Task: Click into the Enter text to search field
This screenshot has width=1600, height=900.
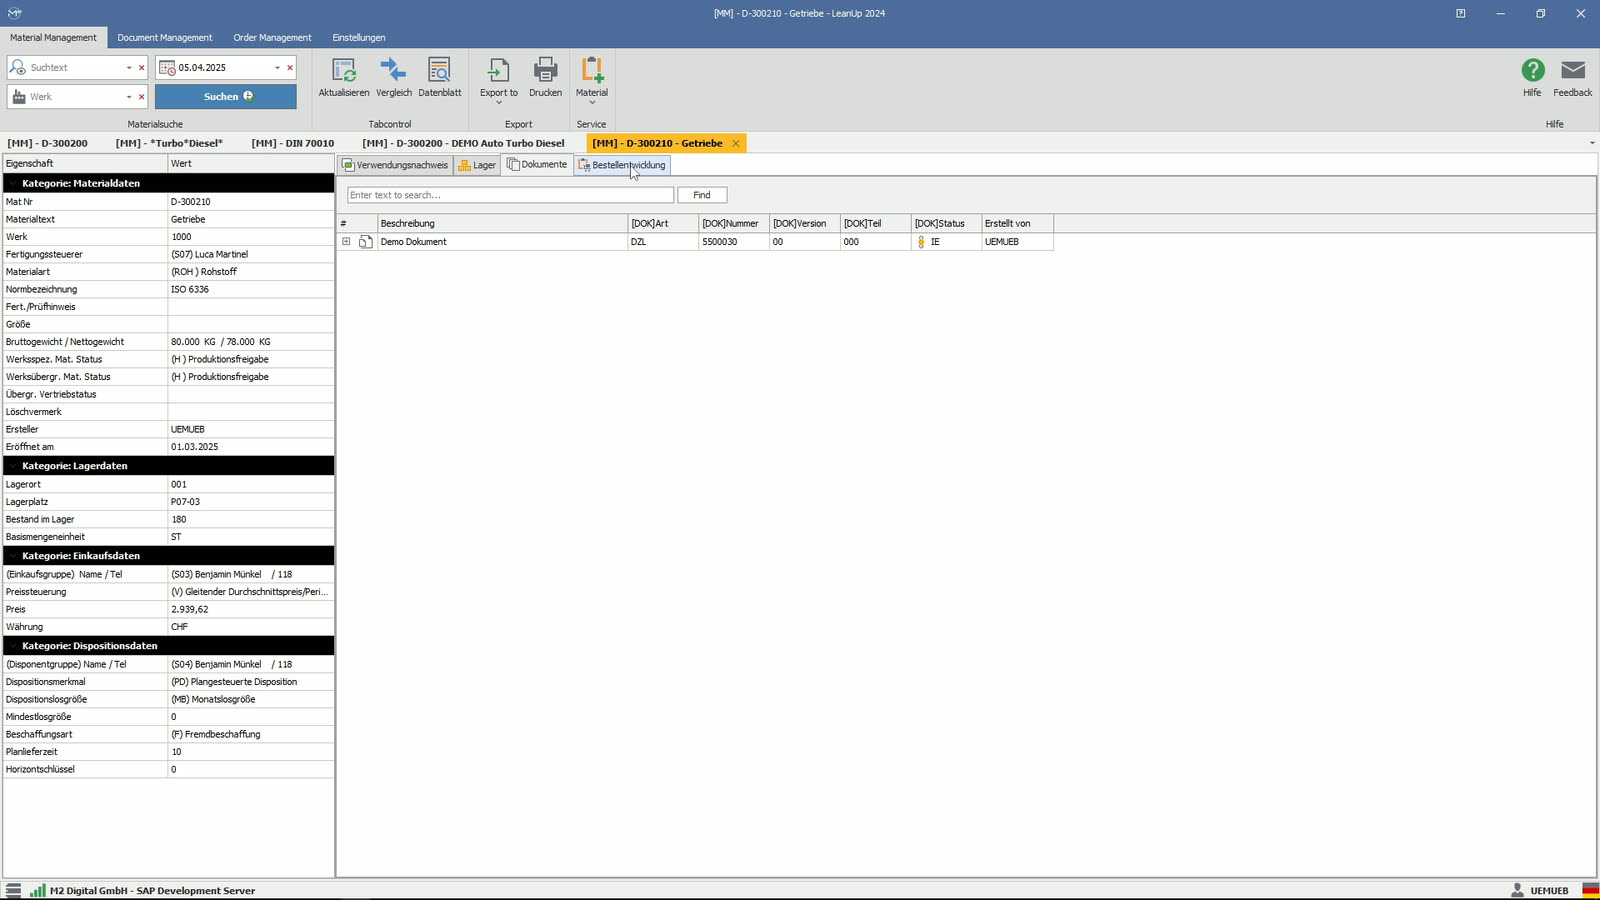Action: click(x=510, y=195)
